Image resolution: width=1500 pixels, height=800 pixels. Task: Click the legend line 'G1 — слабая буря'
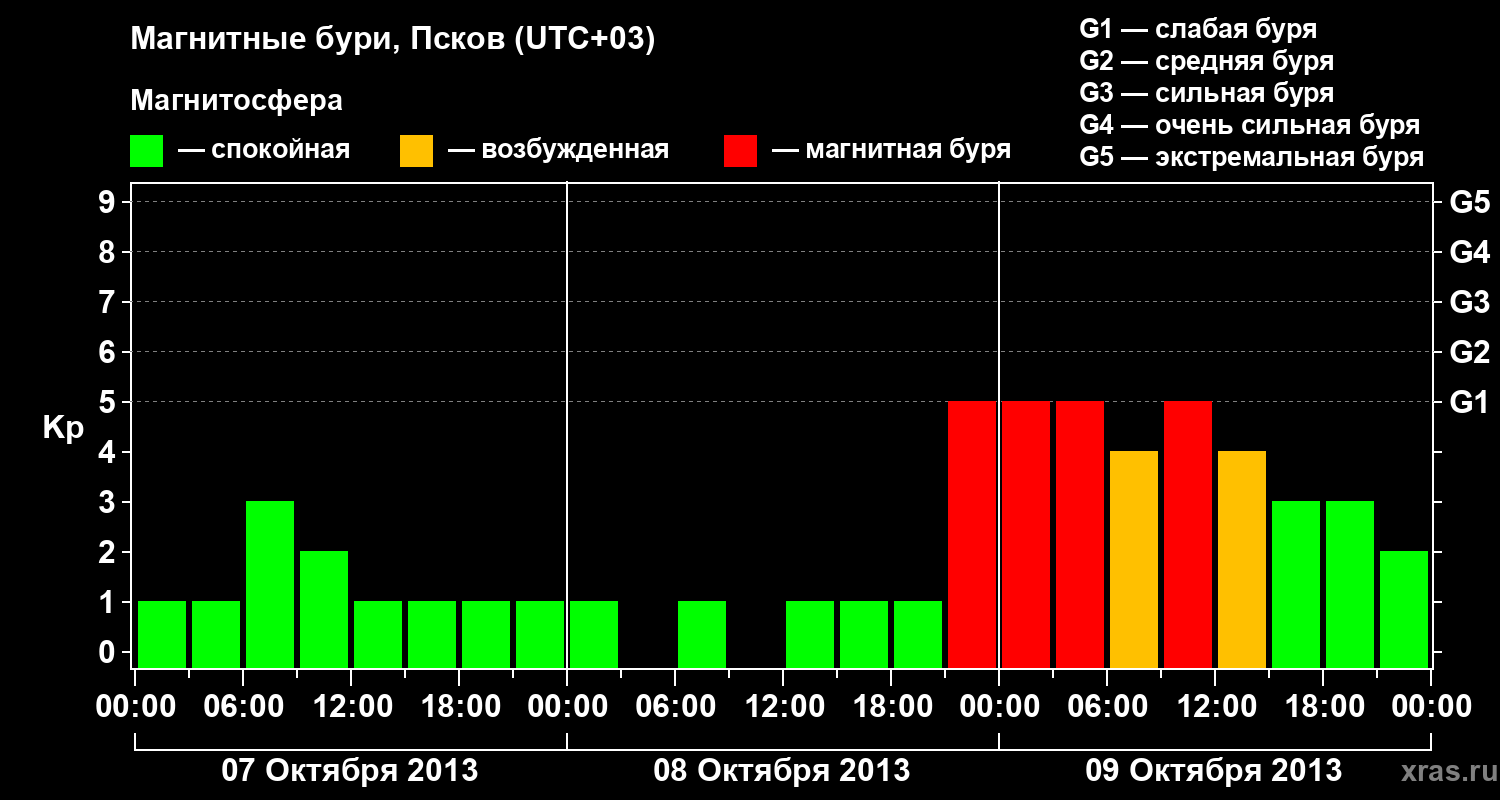(x=1198, y=28)
